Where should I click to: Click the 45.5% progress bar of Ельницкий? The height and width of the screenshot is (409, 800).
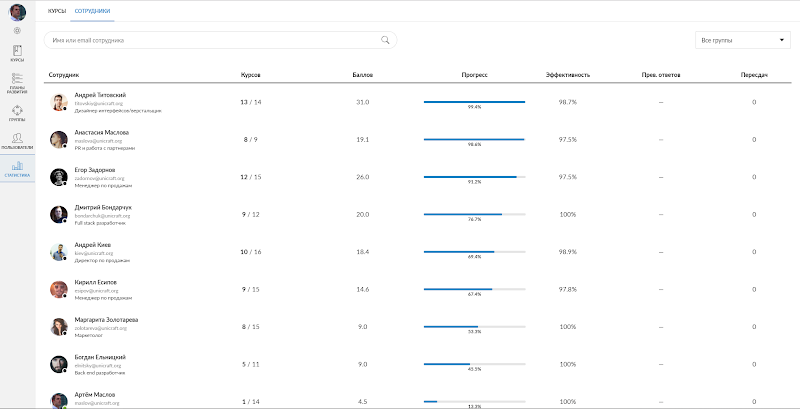click(474, 364)
